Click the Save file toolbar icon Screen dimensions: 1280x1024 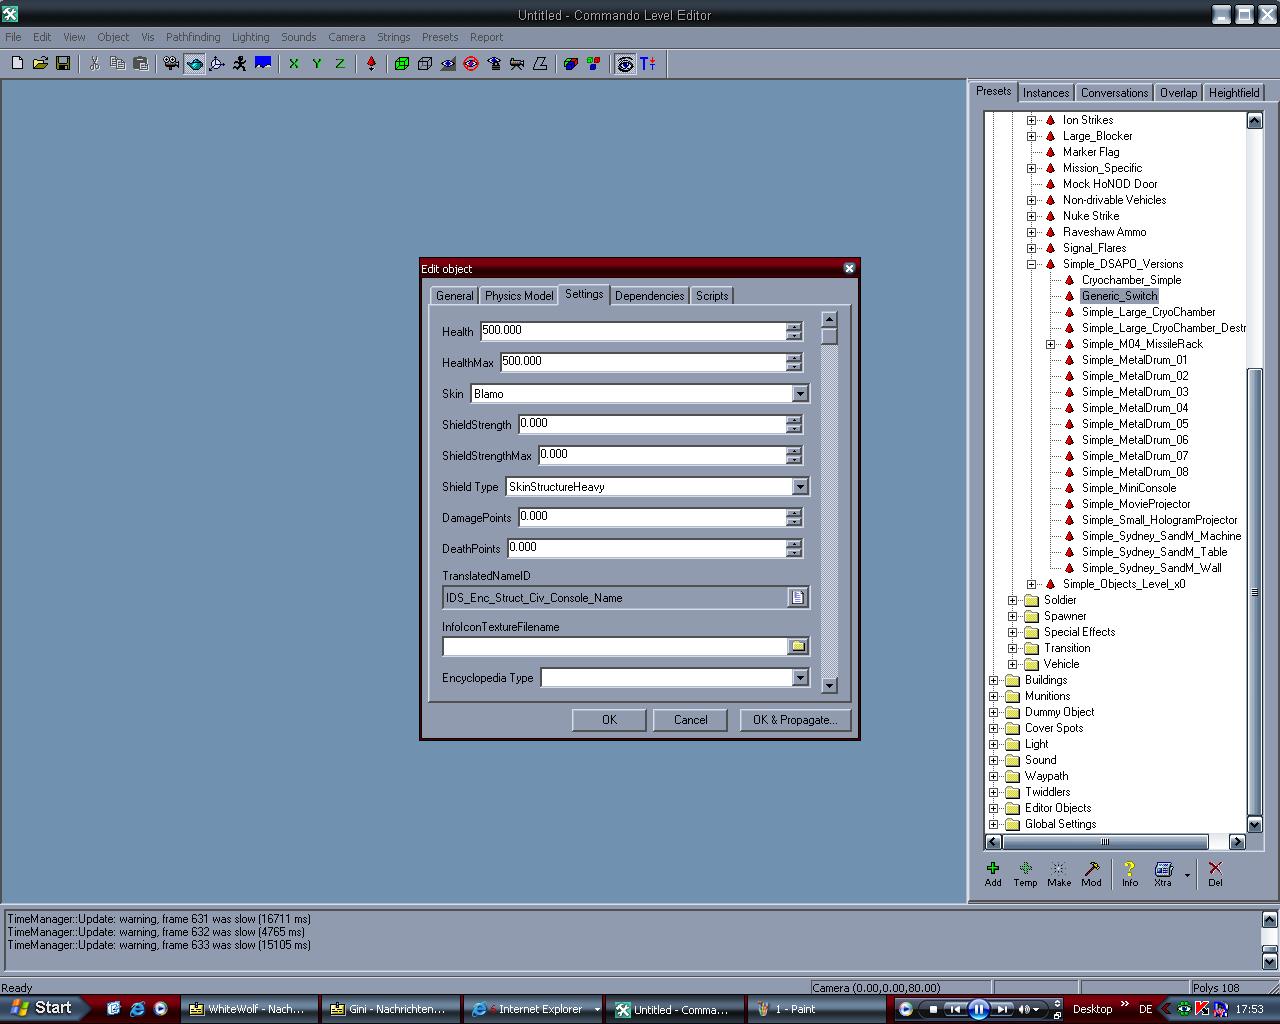pyautogui.click(x=63, y=63)
